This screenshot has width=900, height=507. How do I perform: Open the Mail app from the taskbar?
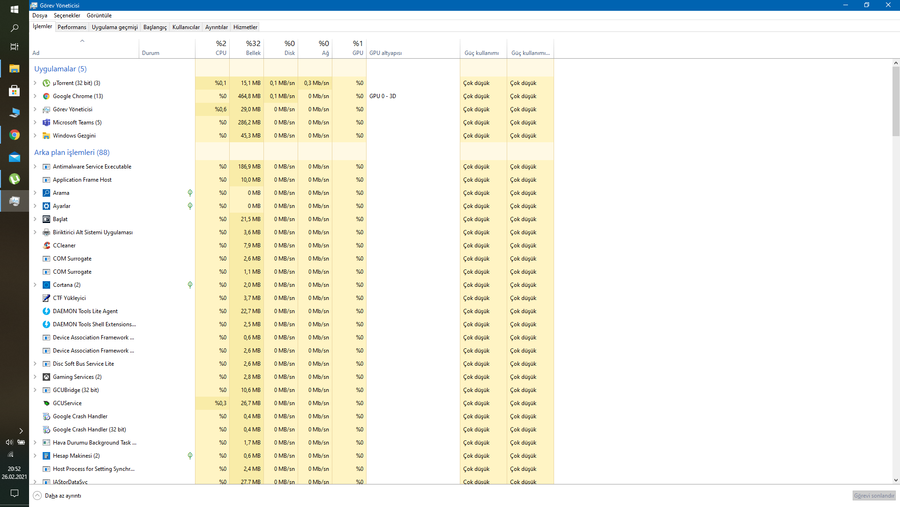(14, 157)
